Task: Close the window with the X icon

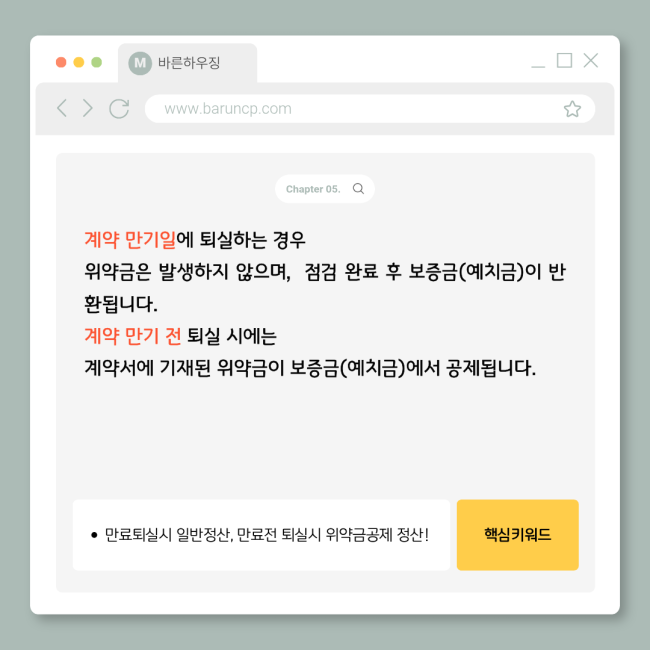Action: pos(591,61)
